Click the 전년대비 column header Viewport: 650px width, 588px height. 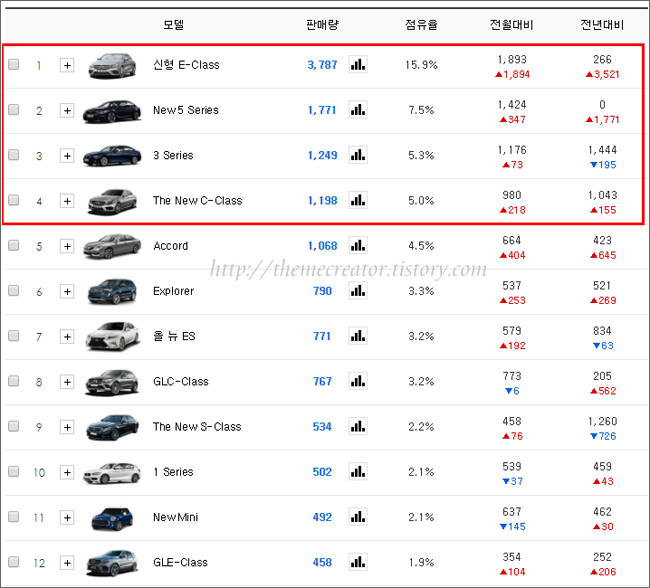tap(602, 24)
